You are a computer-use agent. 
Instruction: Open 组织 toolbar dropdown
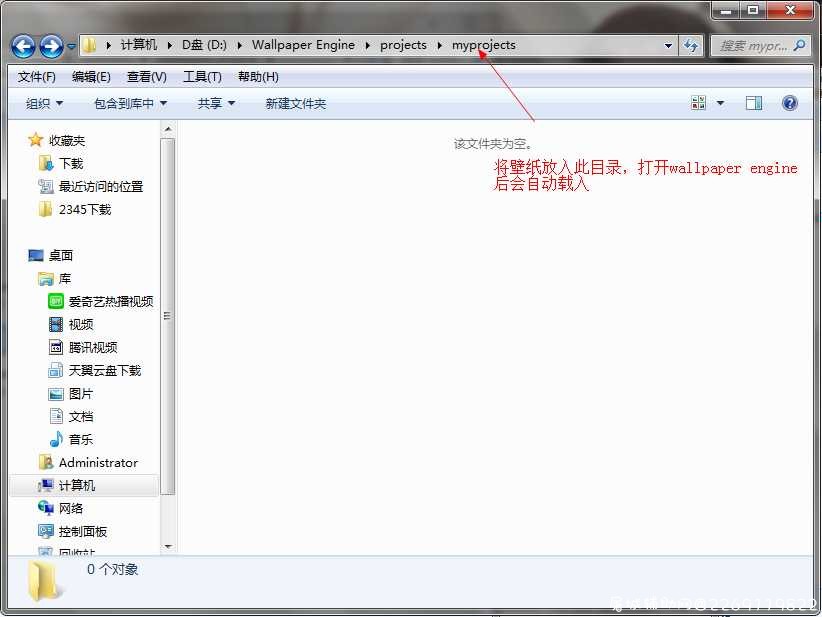coord(44,104)
